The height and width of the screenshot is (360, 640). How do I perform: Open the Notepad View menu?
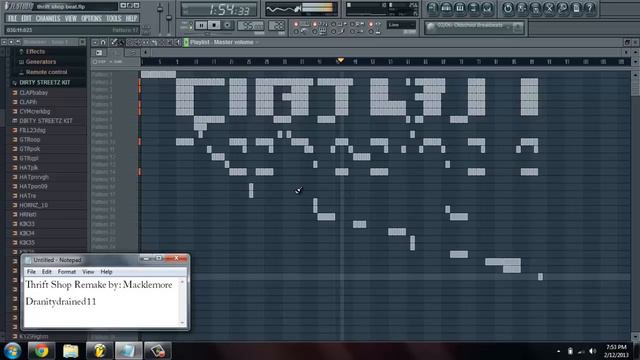point(88,272)
